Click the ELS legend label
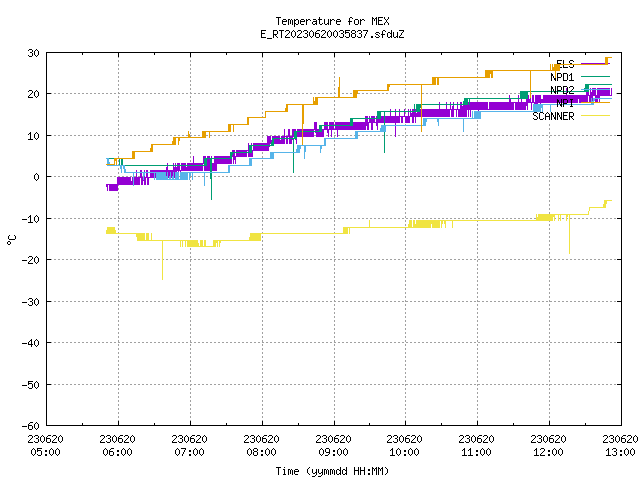Screen dimensions: 640x480 coord(565,64)
